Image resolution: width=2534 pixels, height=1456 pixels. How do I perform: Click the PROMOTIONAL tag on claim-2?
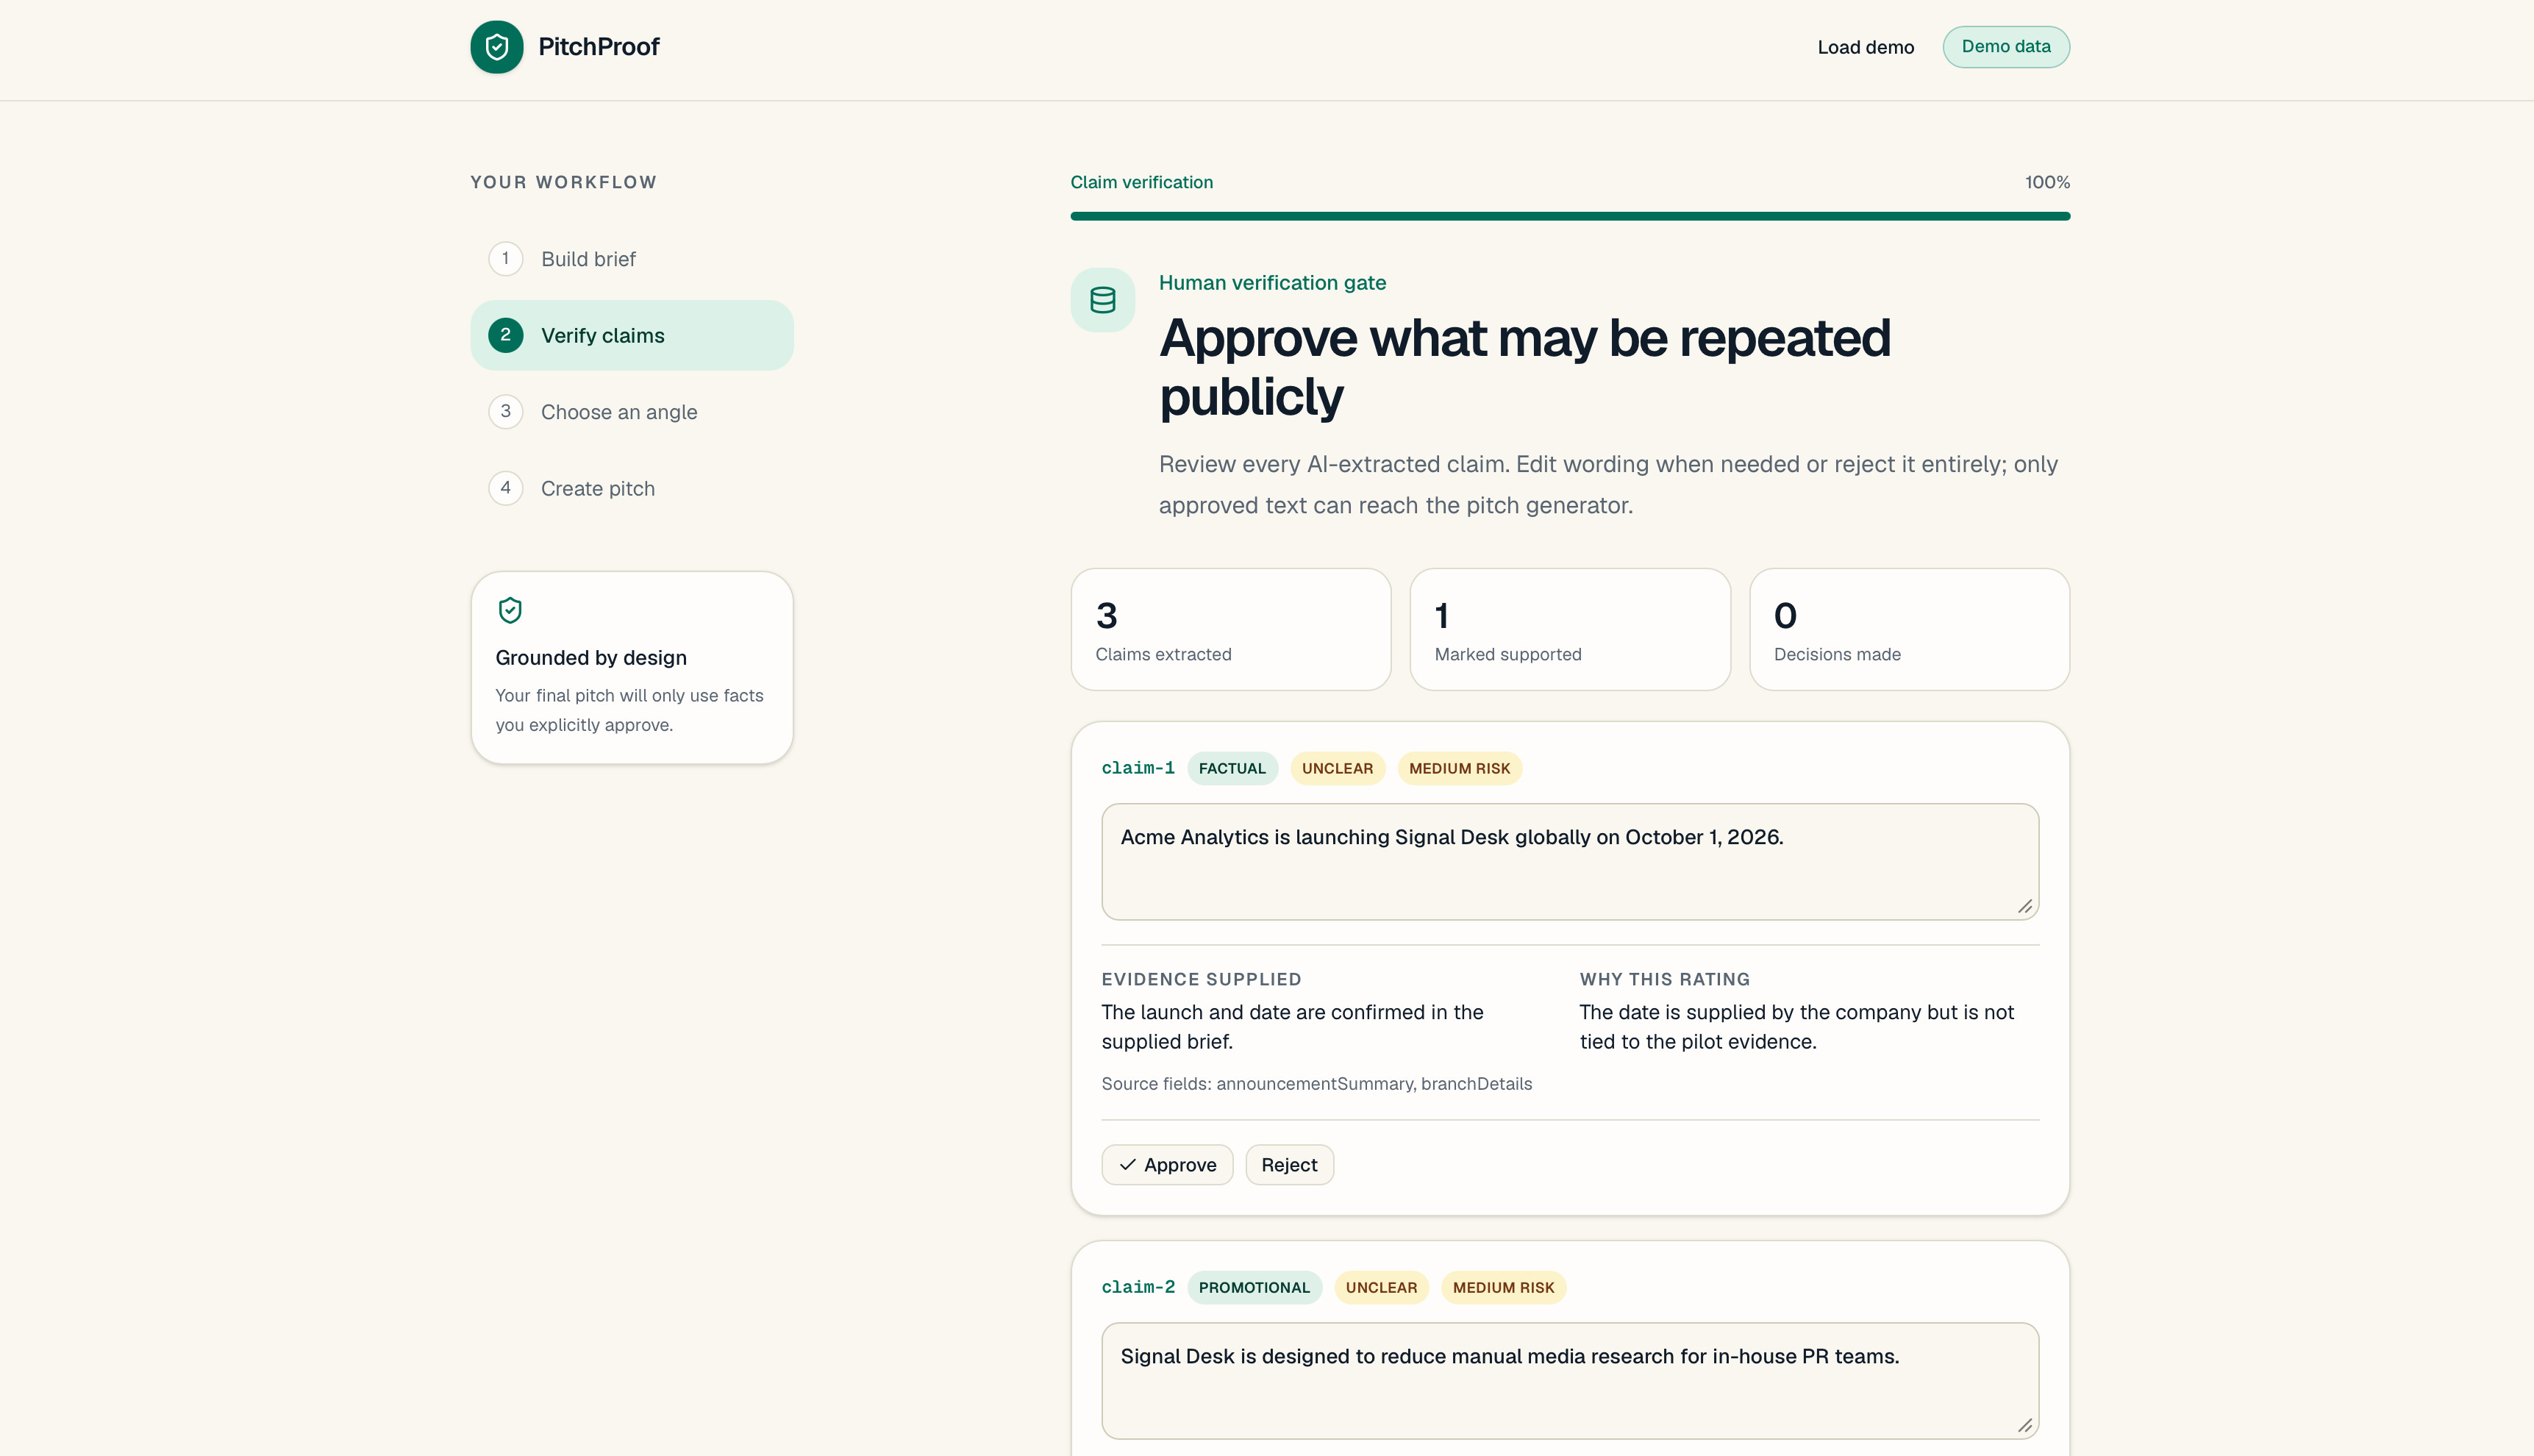coord(1254,1288)
